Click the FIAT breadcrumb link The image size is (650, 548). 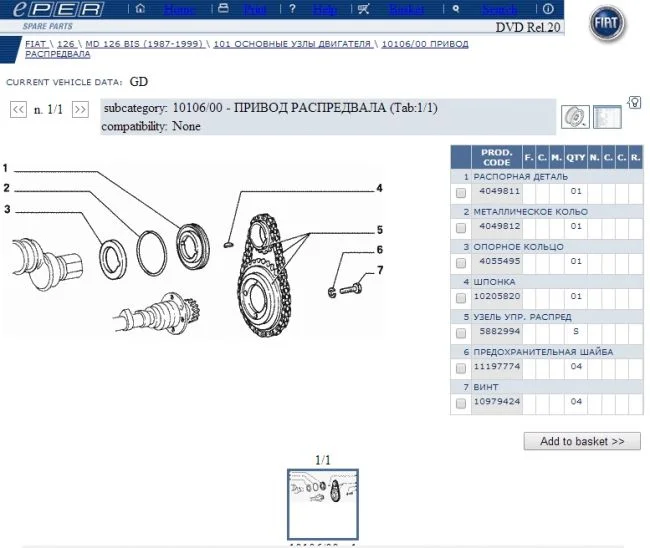pyautogui.click(x=35, y=45)
